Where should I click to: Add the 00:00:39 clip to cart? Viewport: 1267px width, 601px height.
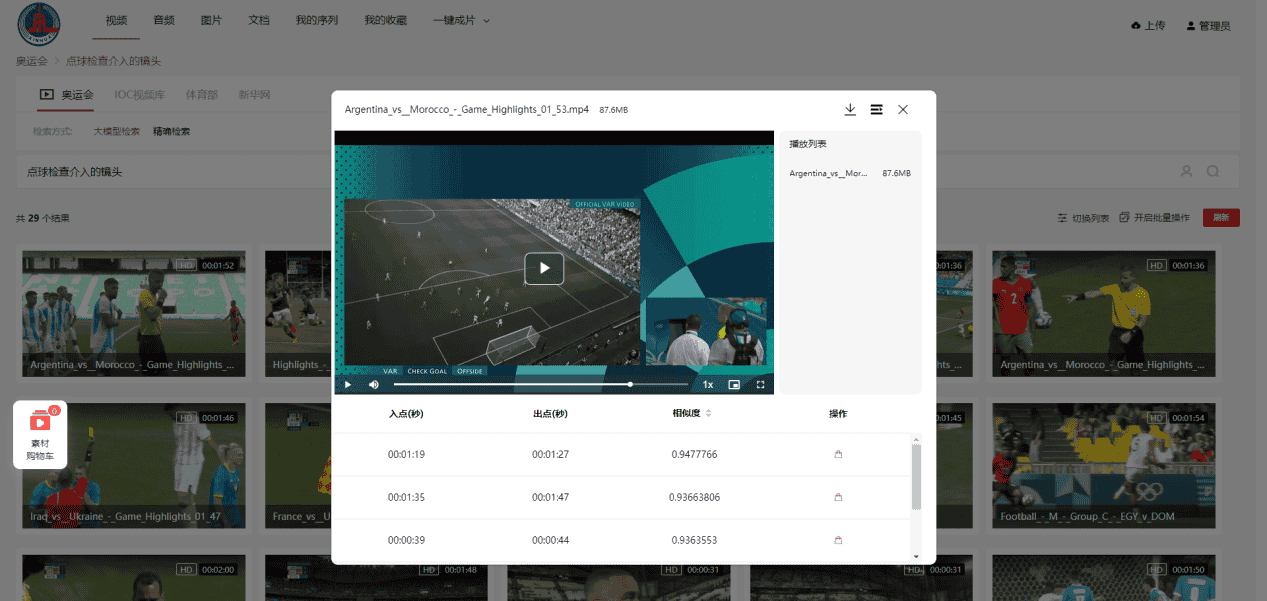[838, 540]
